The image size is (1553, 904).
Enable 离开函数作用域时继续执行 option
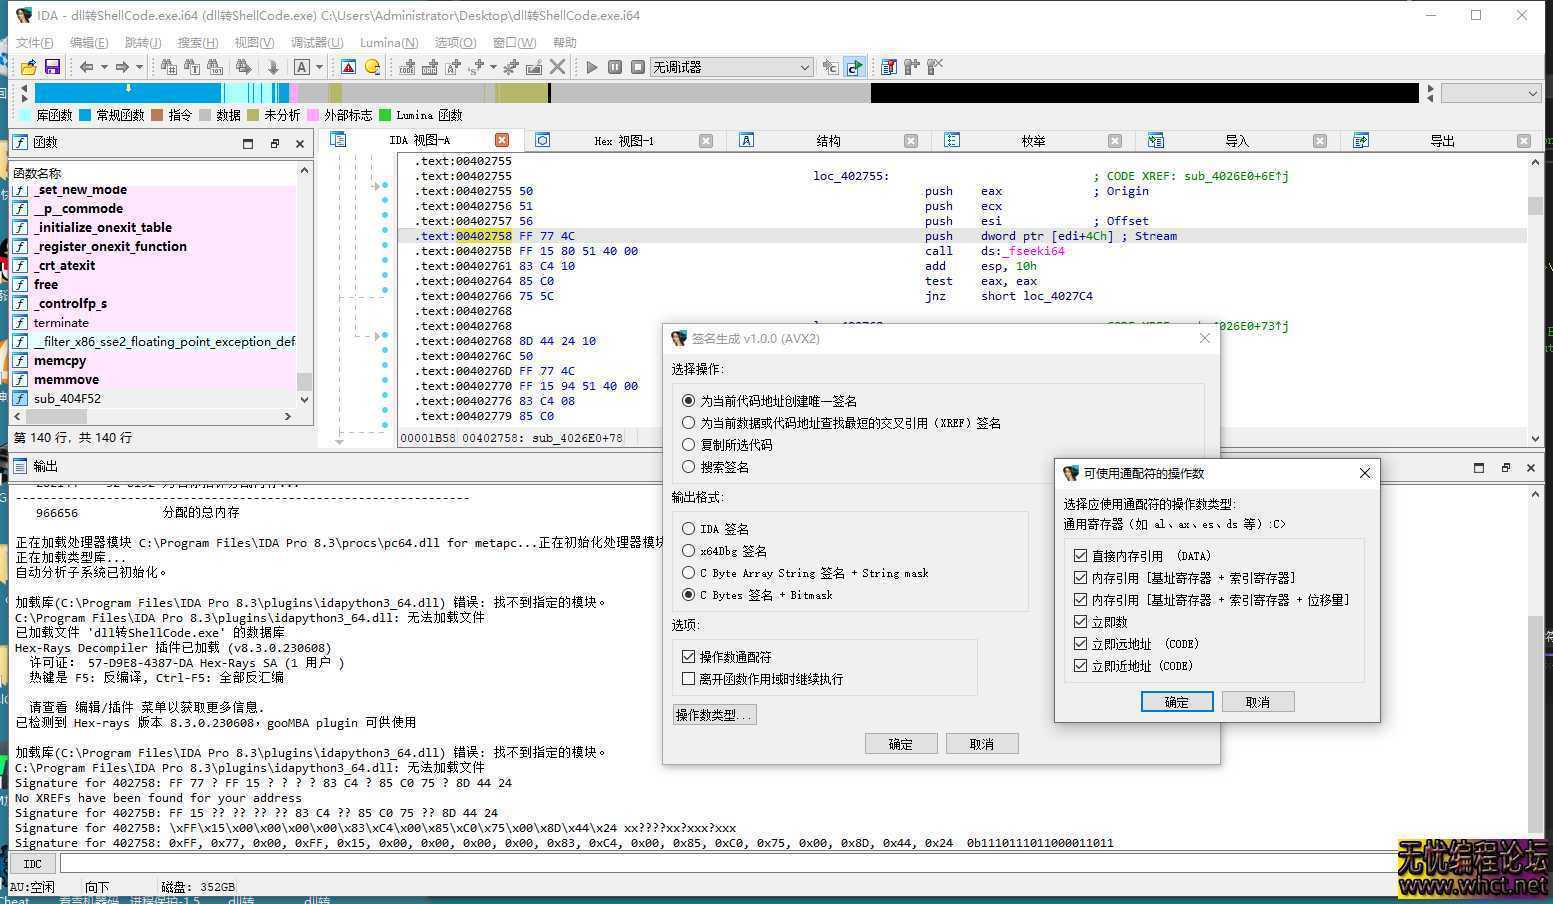(x=689, y=679)
